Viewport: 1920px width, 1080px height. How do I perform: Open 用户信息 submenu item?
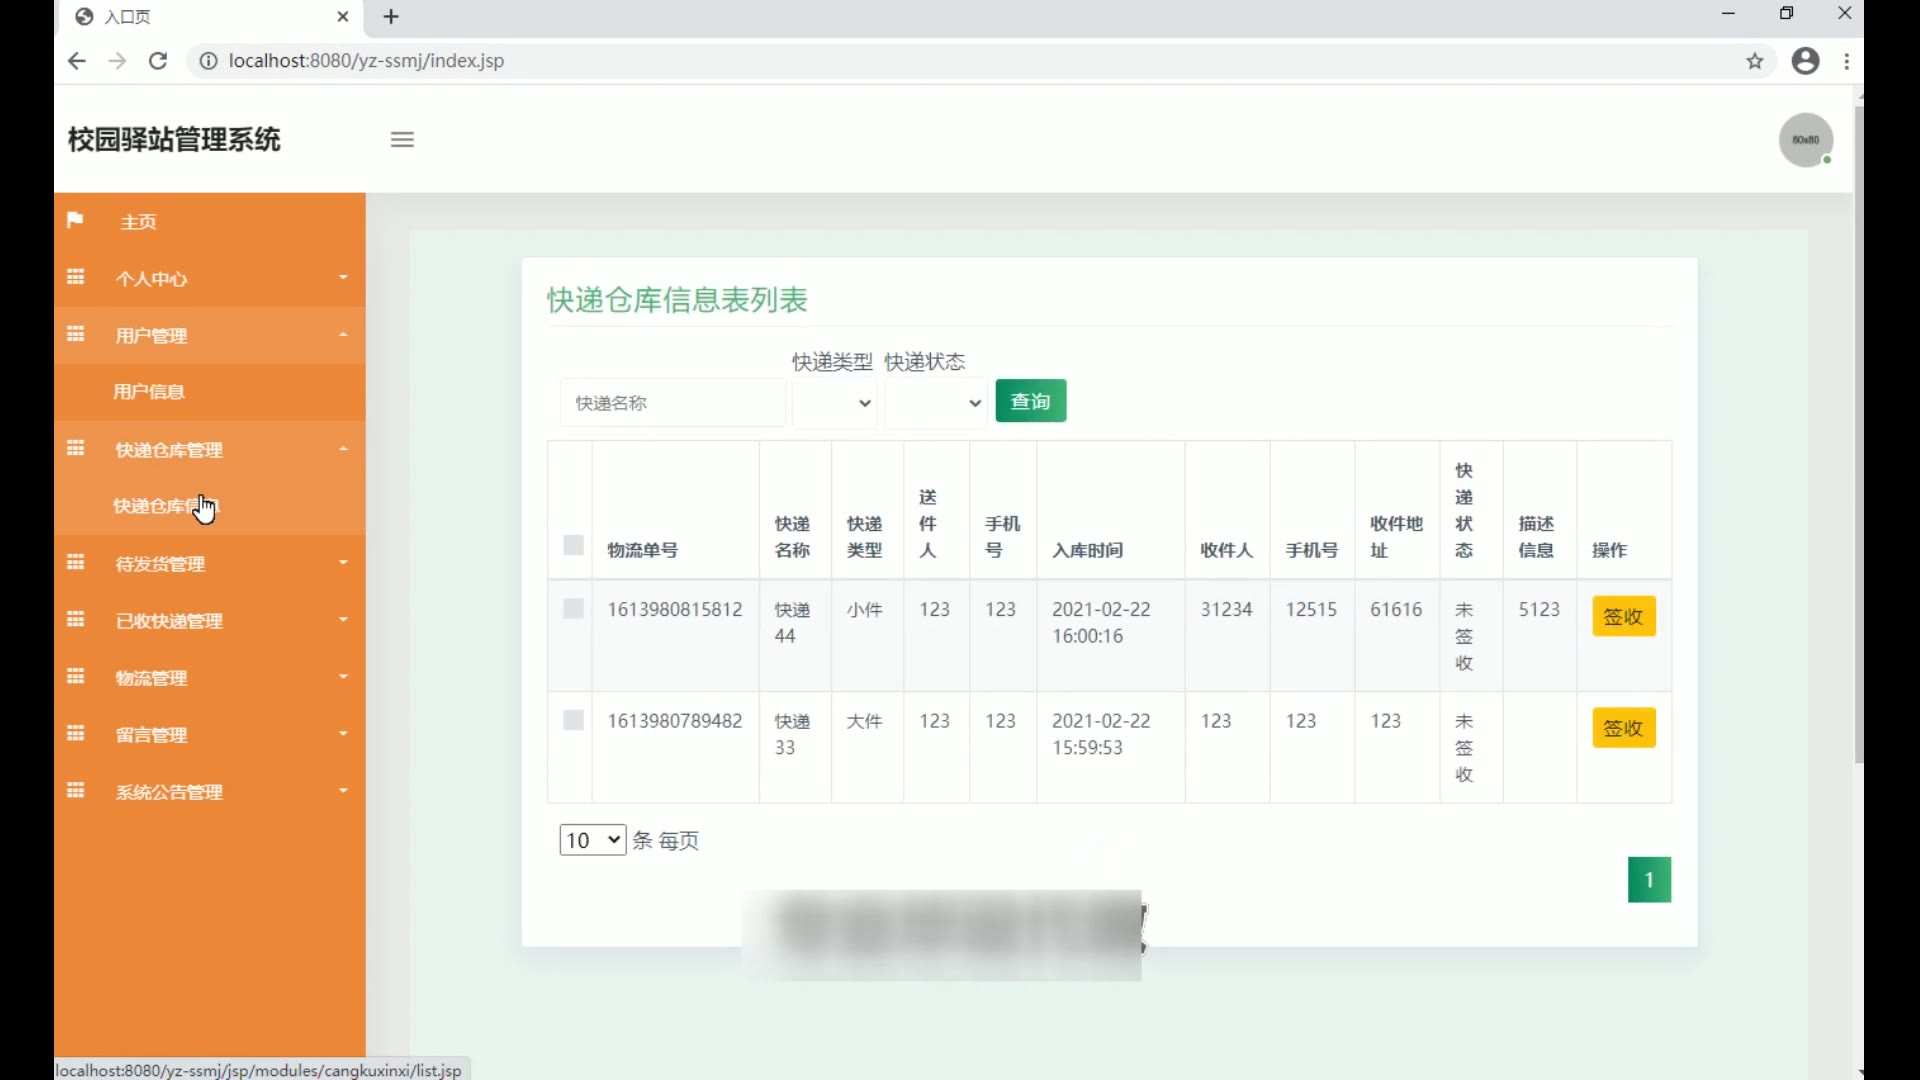(149, 392)
